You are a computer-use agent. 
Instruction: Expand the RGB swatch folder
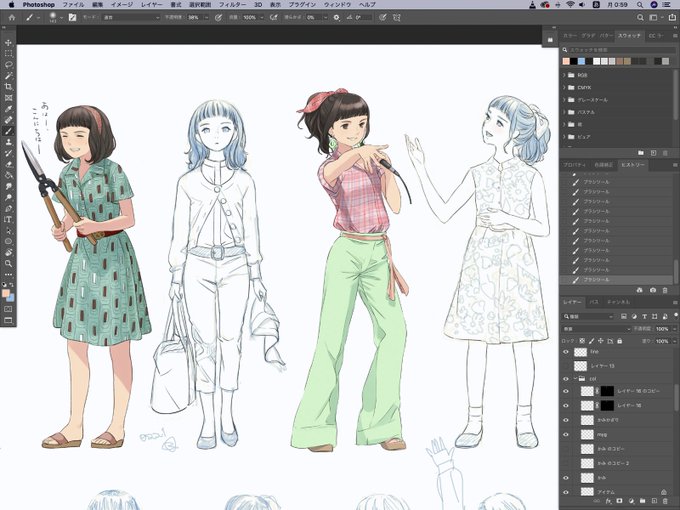(565, 75)
